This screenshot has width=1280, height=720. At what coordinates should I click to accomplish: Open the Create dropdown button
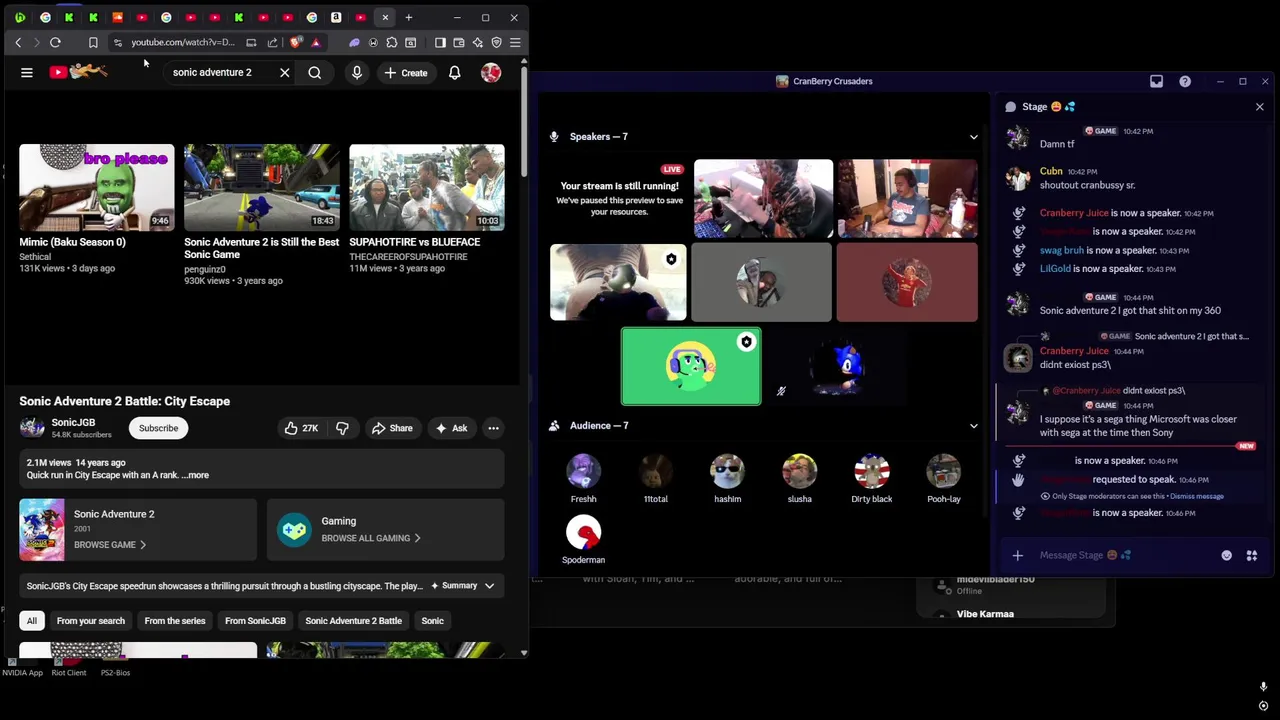pyautogui.click(x=405, y=73)
